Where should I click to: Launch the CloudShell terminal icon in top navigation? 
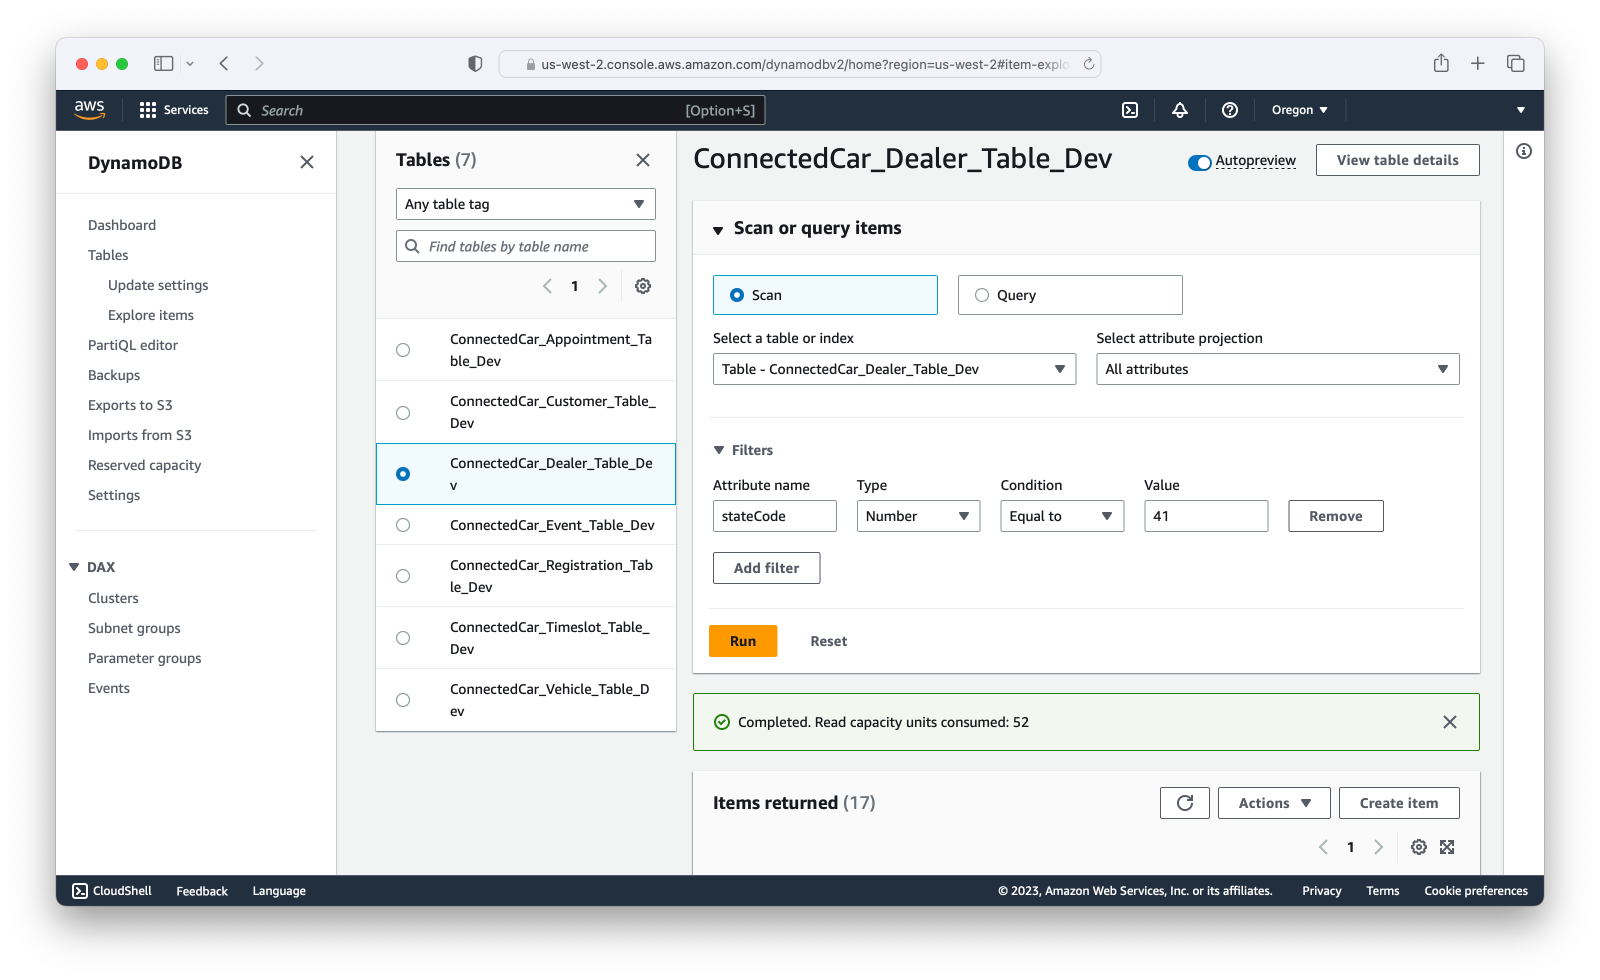[1130, 110]
